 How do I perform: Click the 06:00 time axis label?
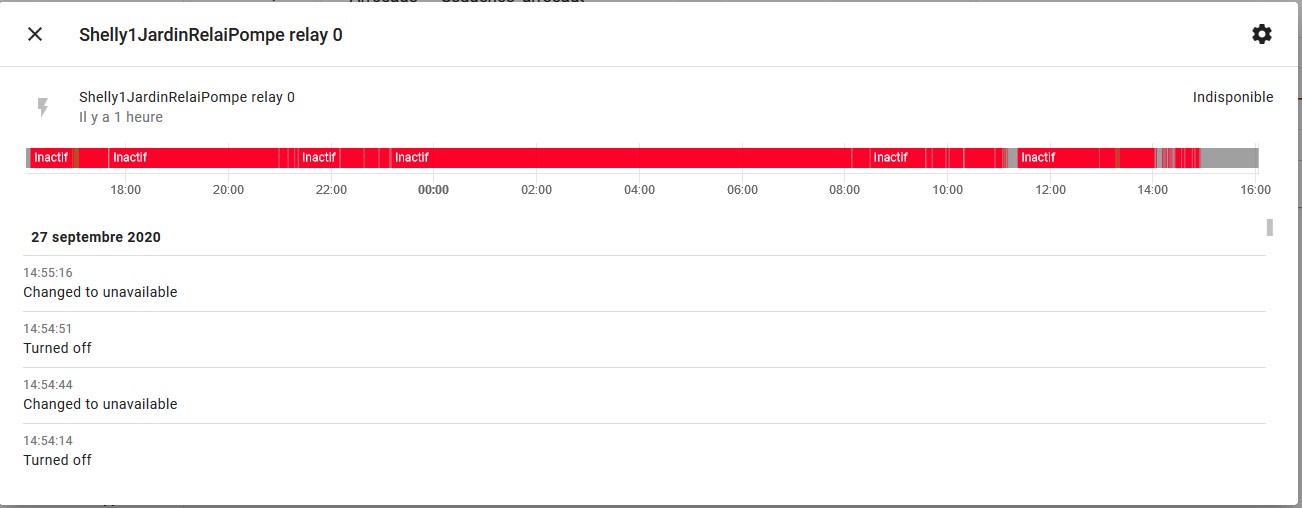coord(742,190)
